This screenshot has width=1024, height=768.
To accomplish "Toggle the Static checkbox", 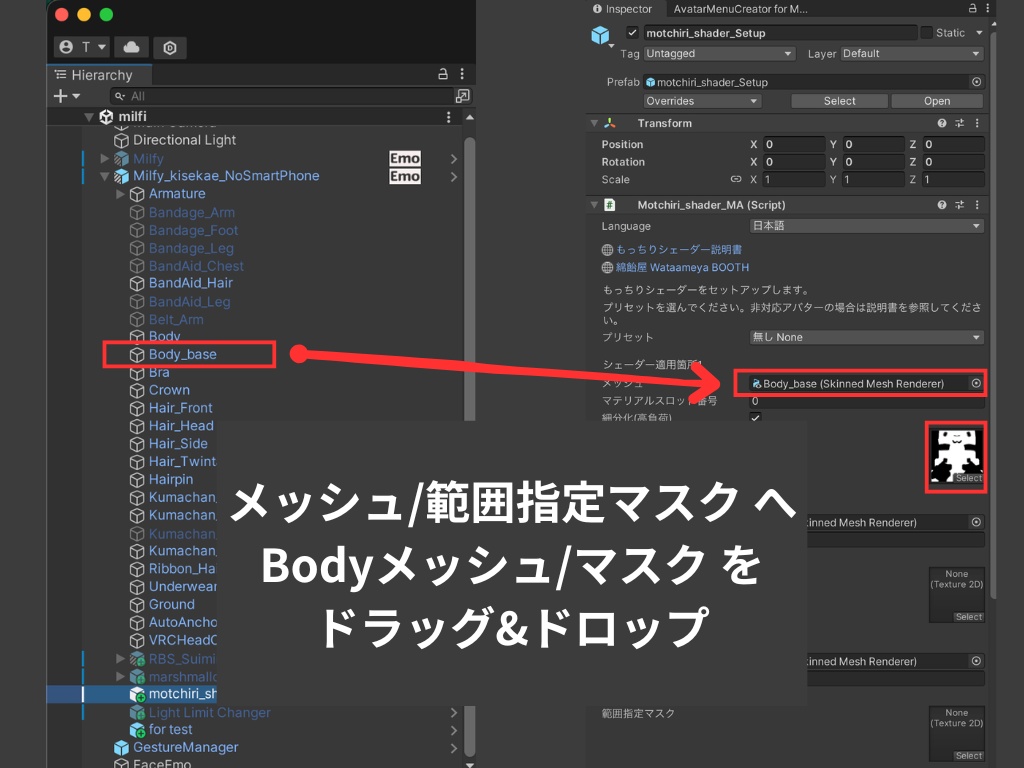I will click(x=926, y=33).
